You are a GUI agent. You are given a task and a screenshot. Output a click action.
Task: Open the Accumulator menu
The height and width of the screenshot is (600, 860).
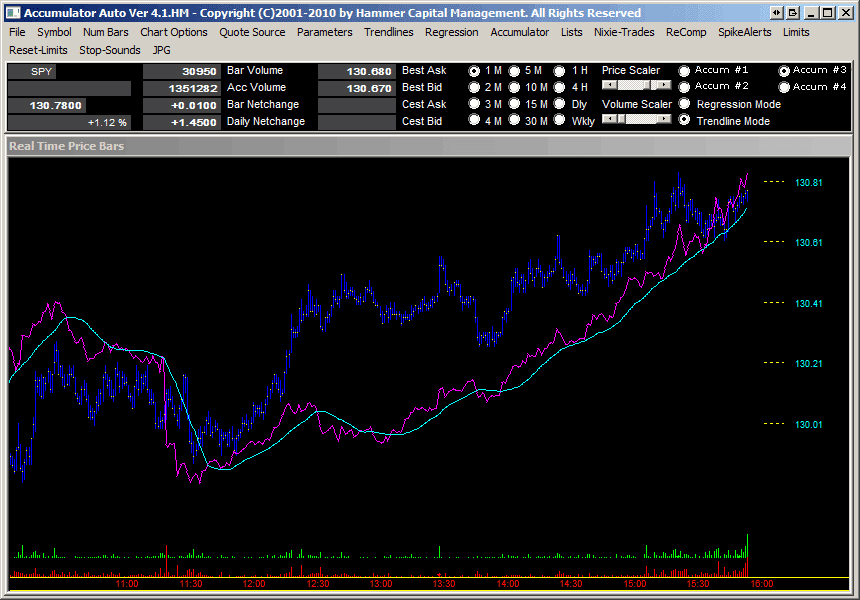click(x=519, y=32)
